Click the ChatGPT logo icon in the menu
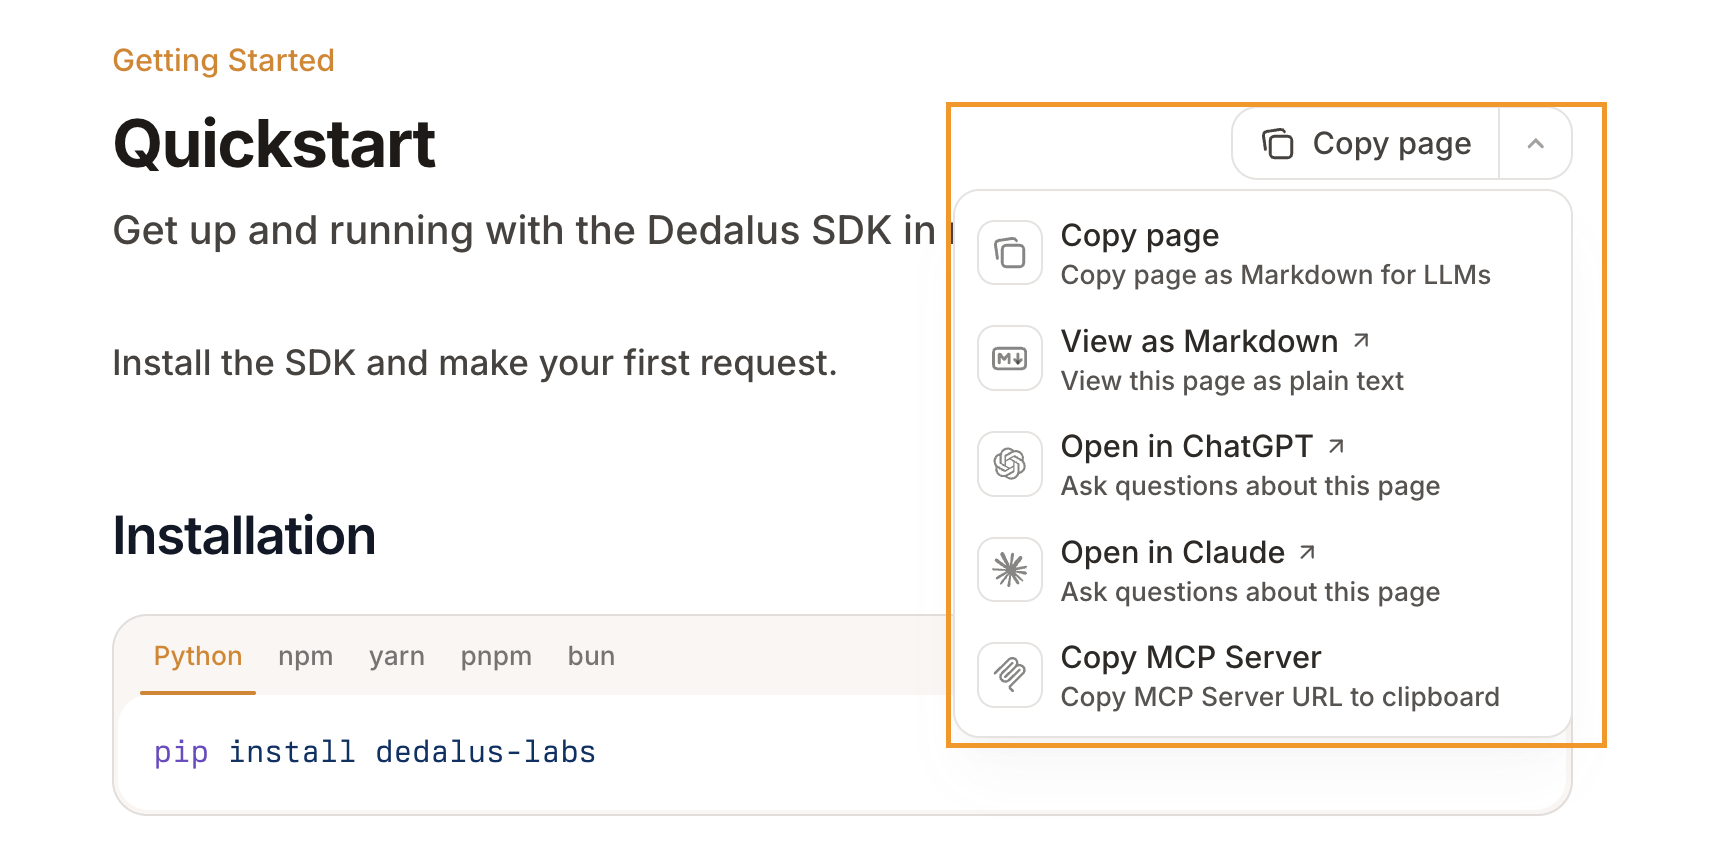The height and width of the screenshot is (844, 1710). coord(1009,464)
